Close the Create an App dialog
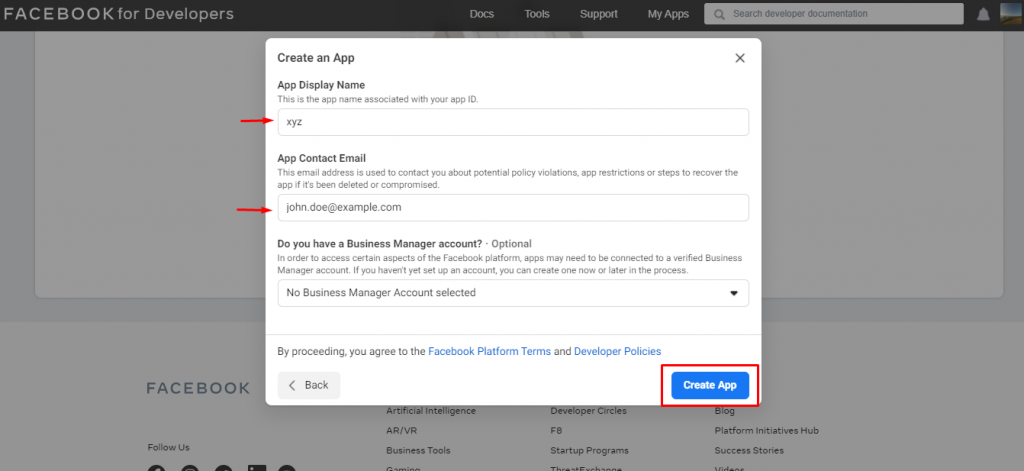Screen dimensions: 1024x471 point(740,58)
